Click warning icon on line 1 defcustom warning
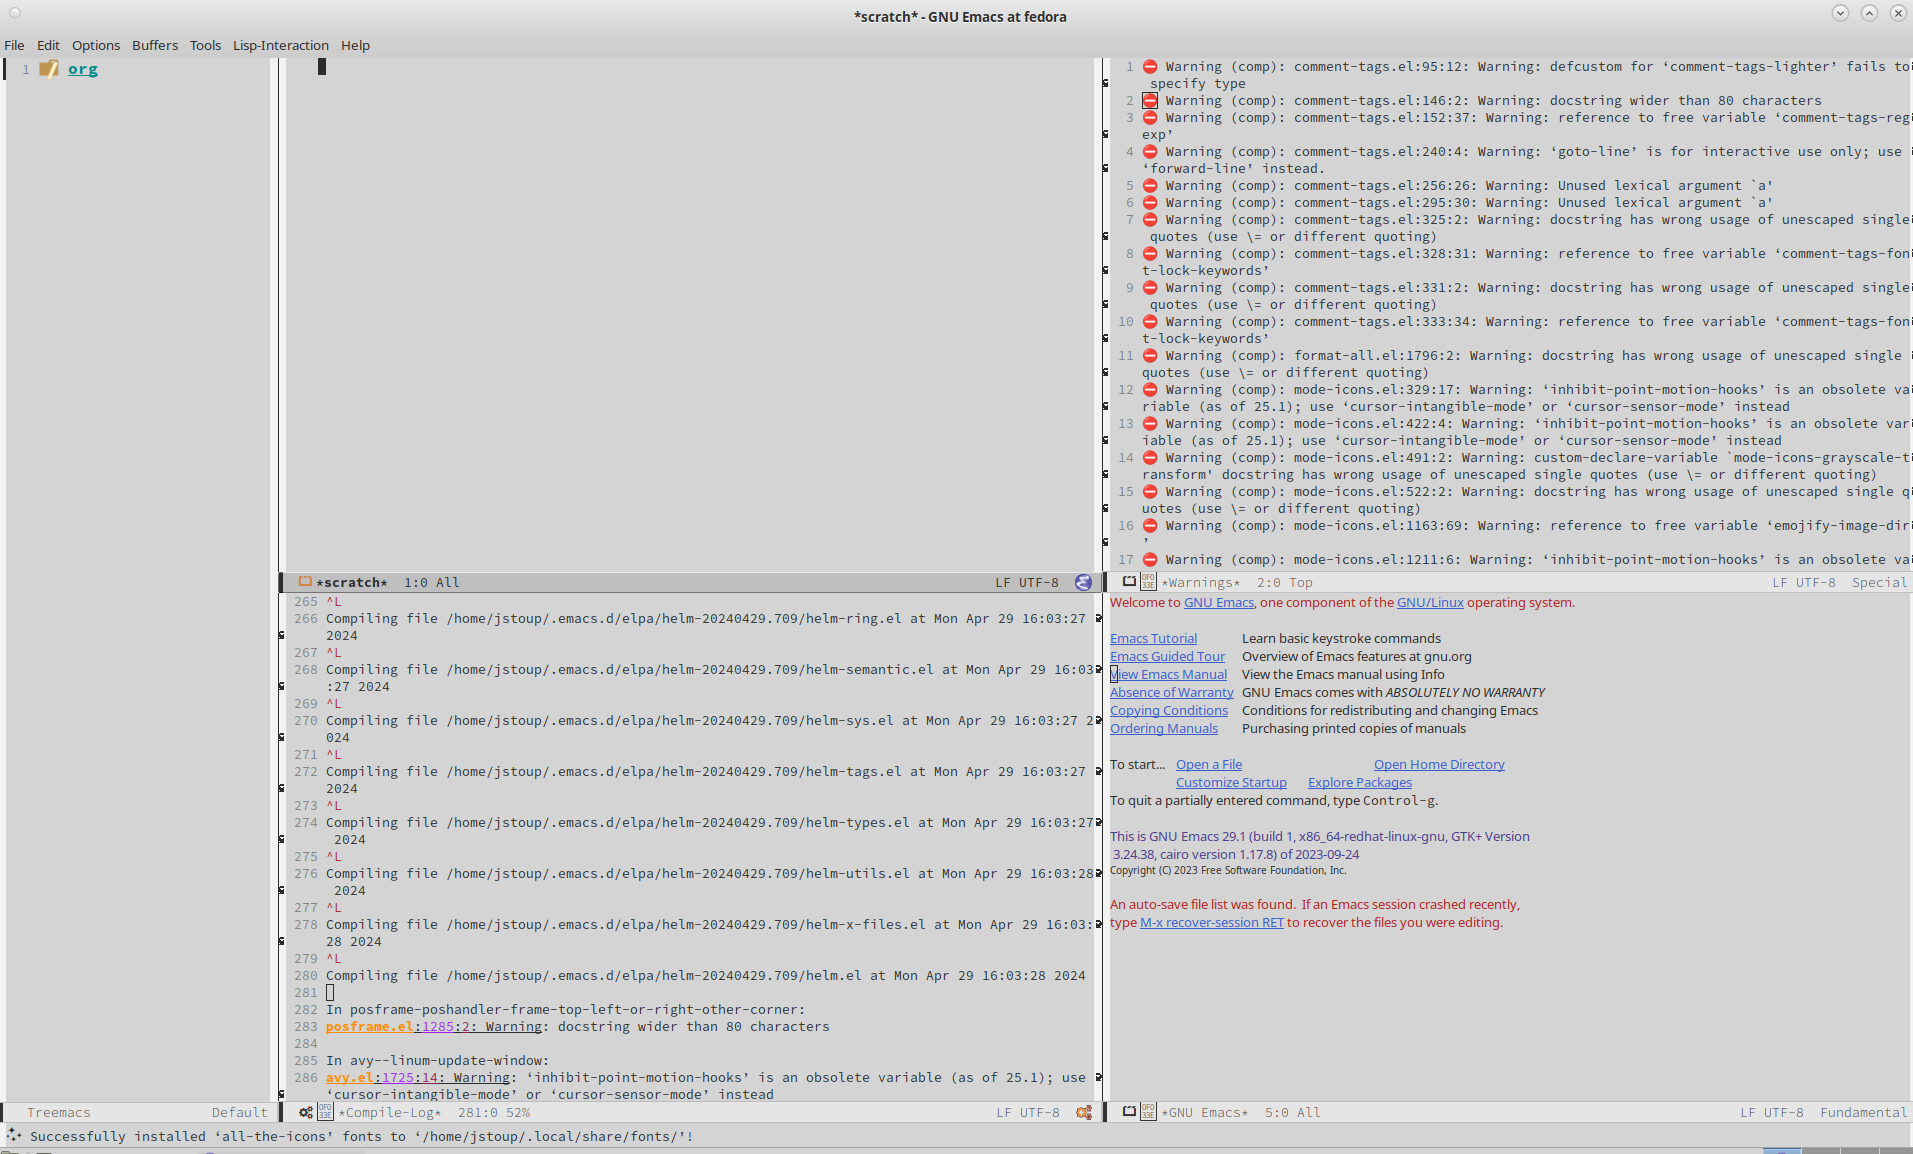The height and width of the screenshot is (1154, 1913). click(1150, 66)
